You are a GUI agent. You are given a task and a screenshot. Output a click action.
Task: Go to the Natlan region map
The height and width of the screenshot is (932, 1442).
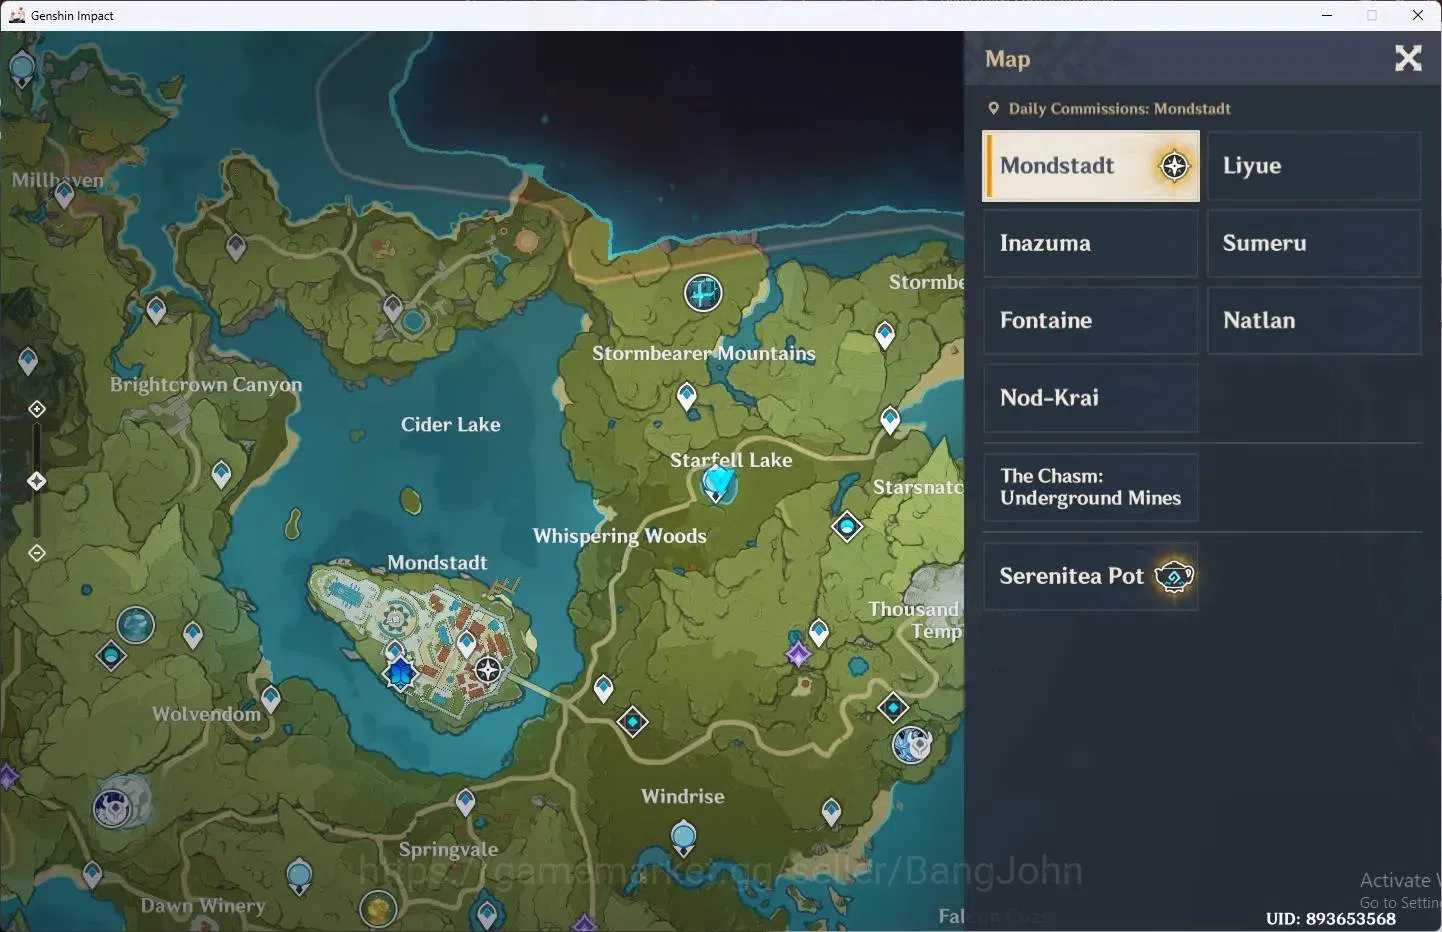(1314, 320)
